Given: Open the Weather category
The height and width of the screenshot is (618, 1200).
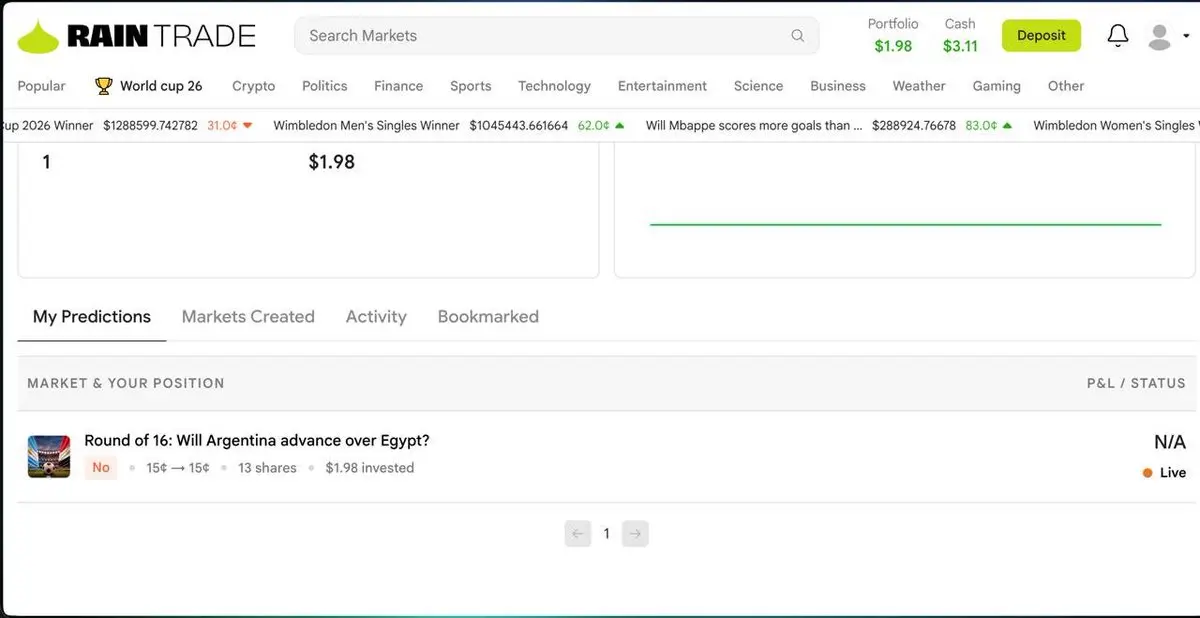Looking at the screenshot, I should (919, 86).
